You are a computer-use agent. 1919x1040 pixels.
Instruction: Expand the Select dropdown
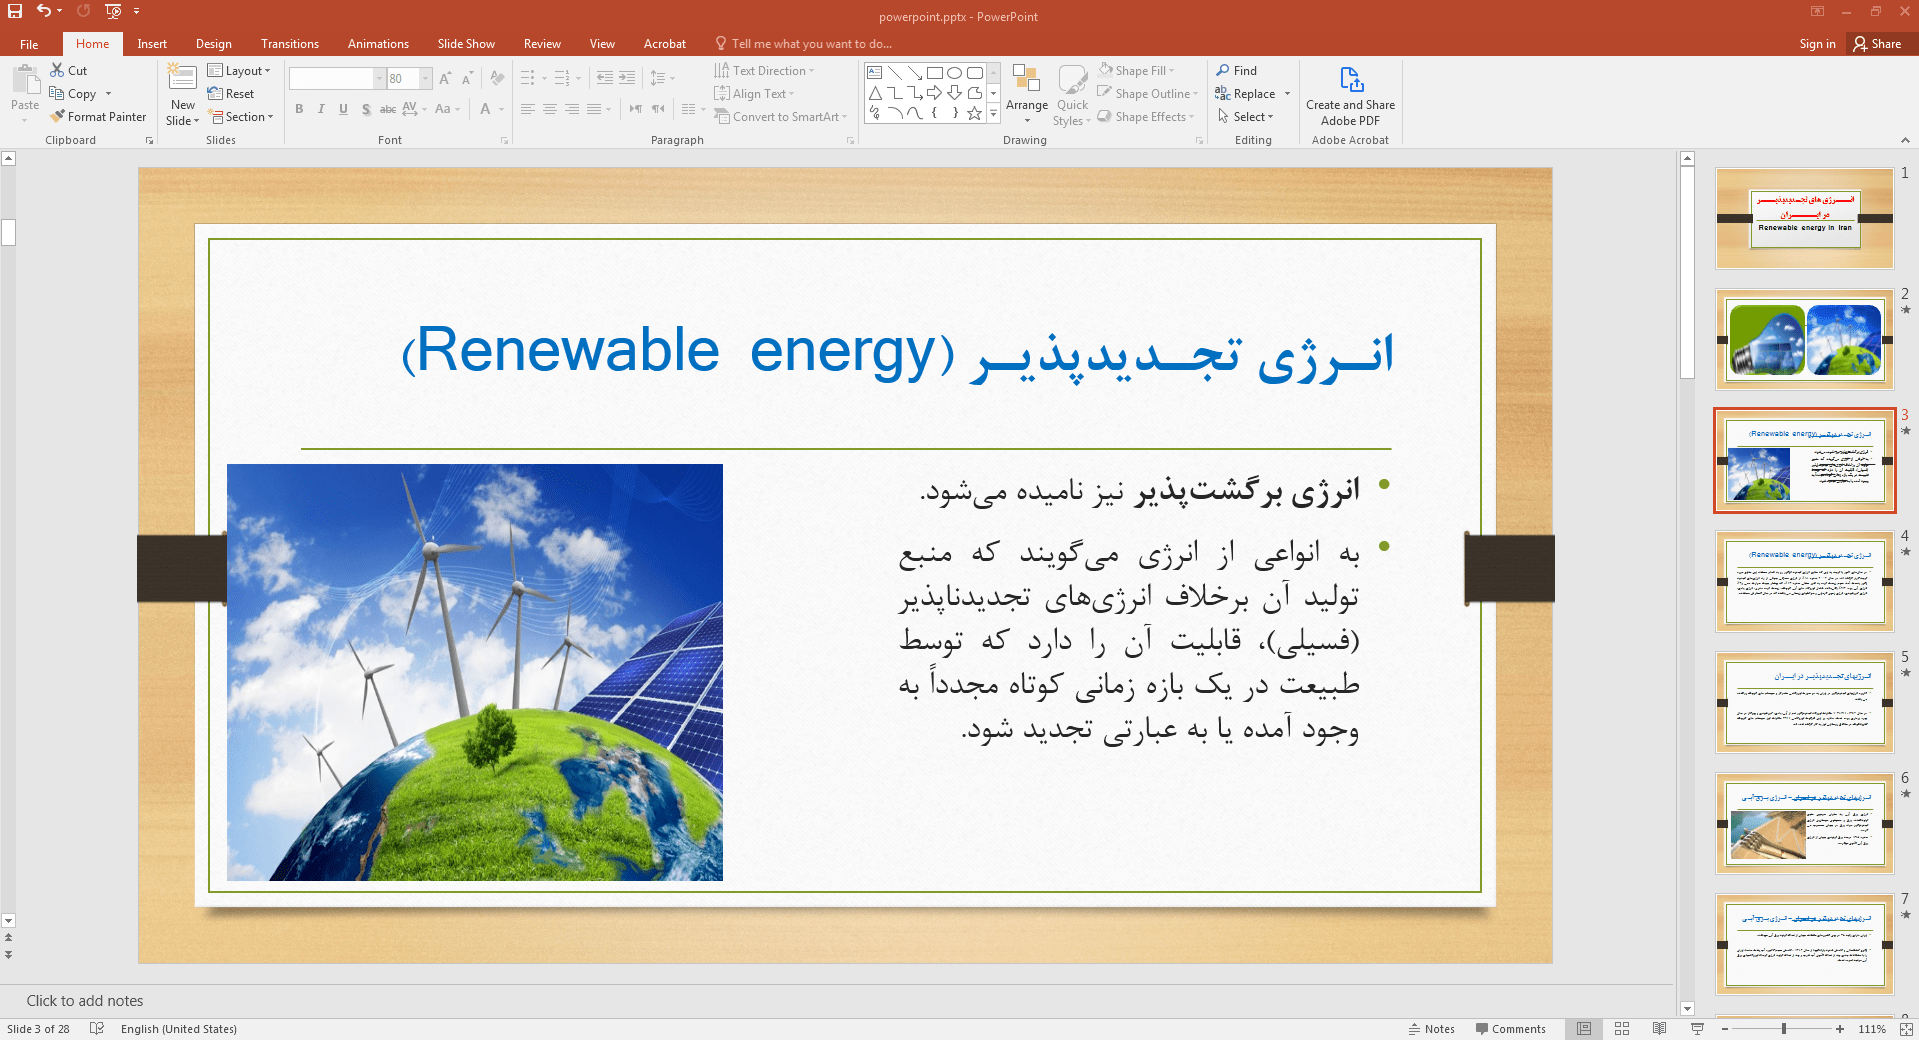[x=1245, y=117]
